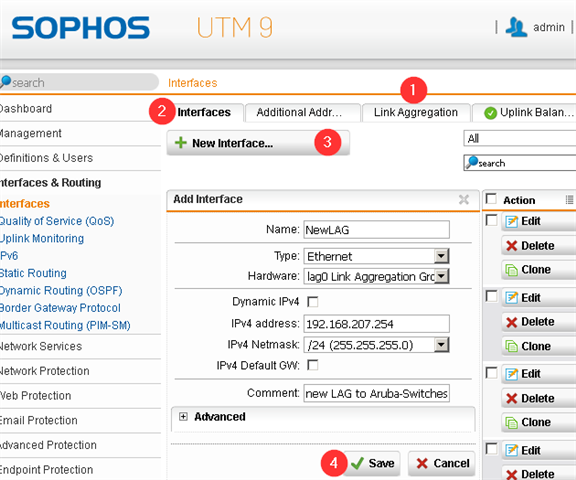Tick the fourth interface row checkbox
Screen dimensions: 576x480
[491, 448]
